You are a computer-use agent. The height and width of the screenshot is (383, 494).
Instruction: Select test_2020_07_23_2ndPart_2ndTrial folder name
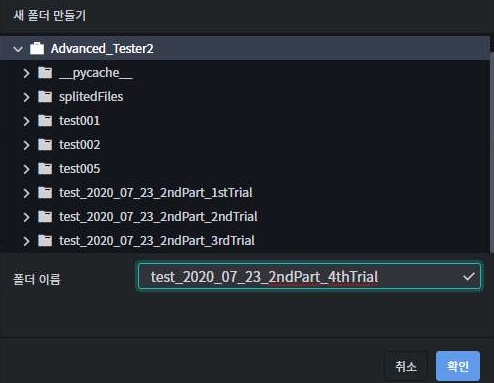[158, 217]
